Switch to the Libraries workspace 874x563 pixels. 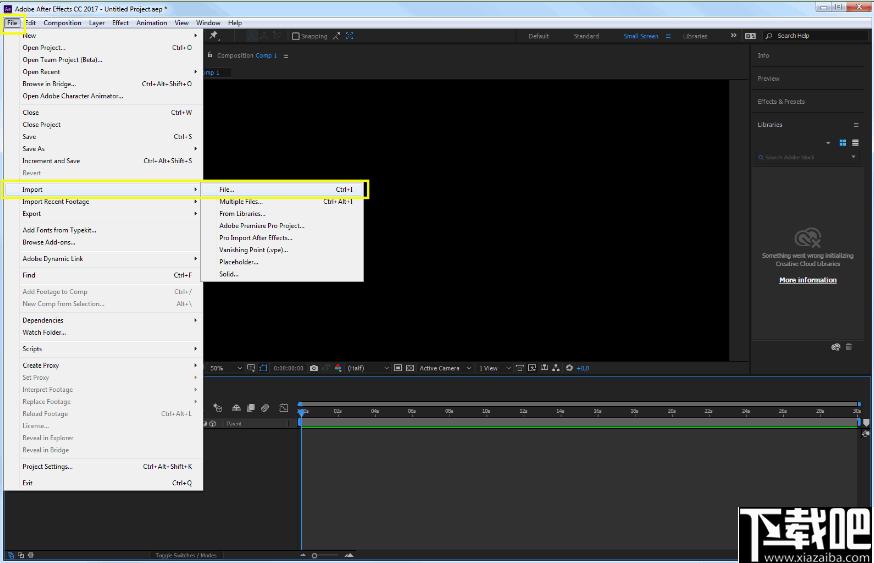tap(695, 36)
